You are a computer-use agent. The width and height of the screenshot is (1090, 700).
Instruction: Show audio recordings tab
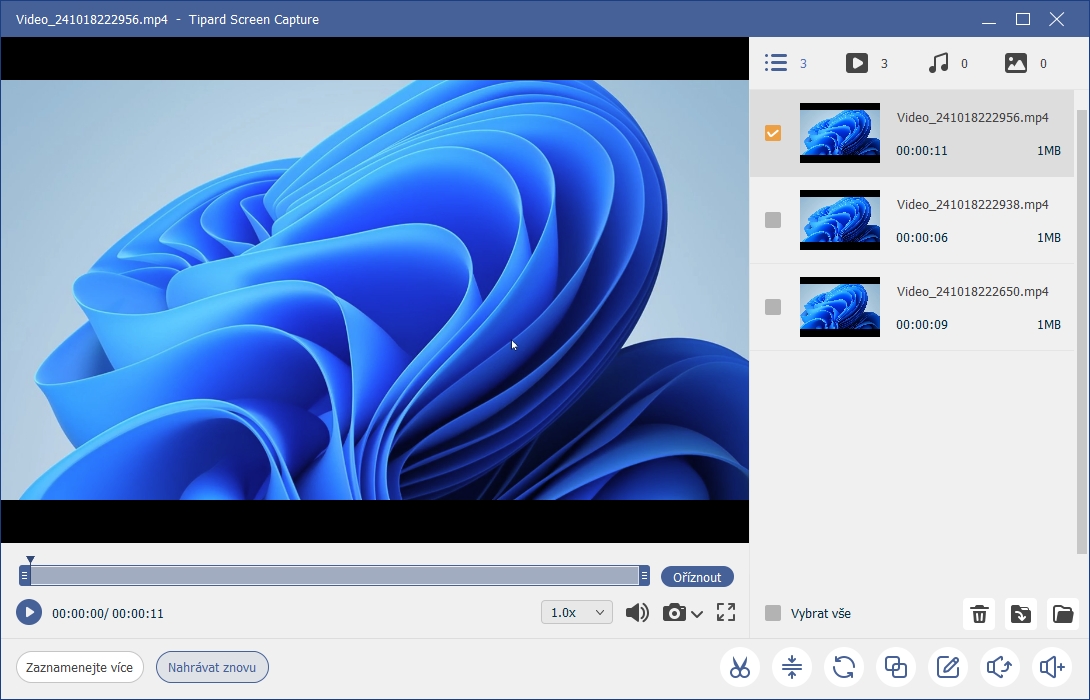click(947, 63)
